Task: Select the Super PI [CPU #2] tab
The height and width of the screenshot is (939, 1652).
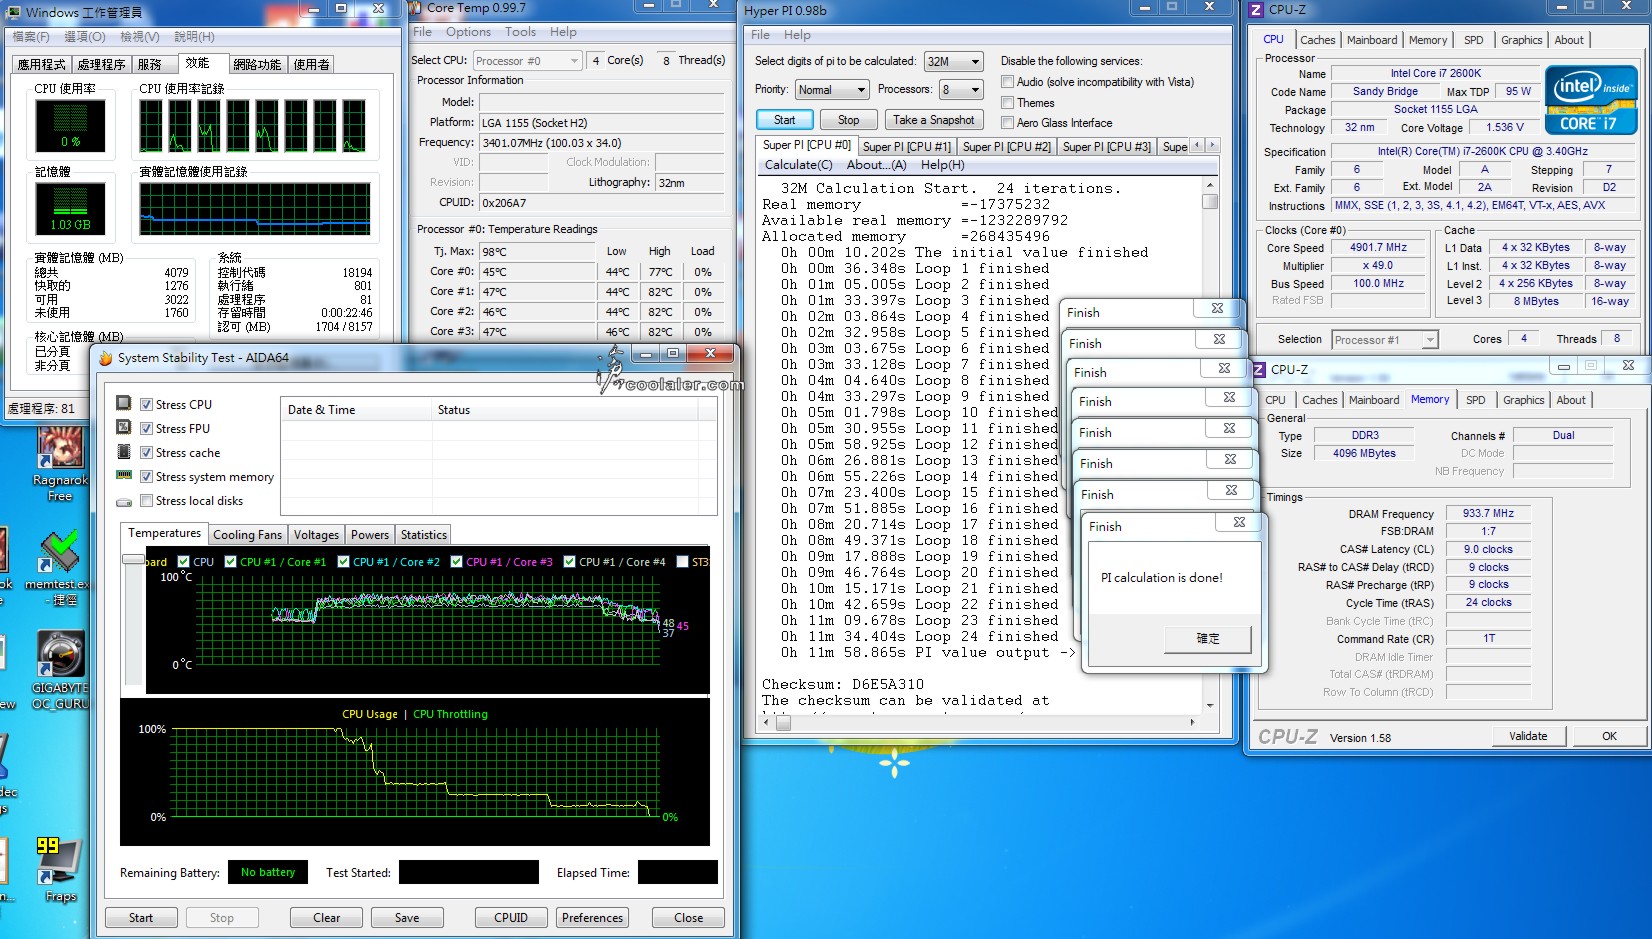Action: point(1006,147)
